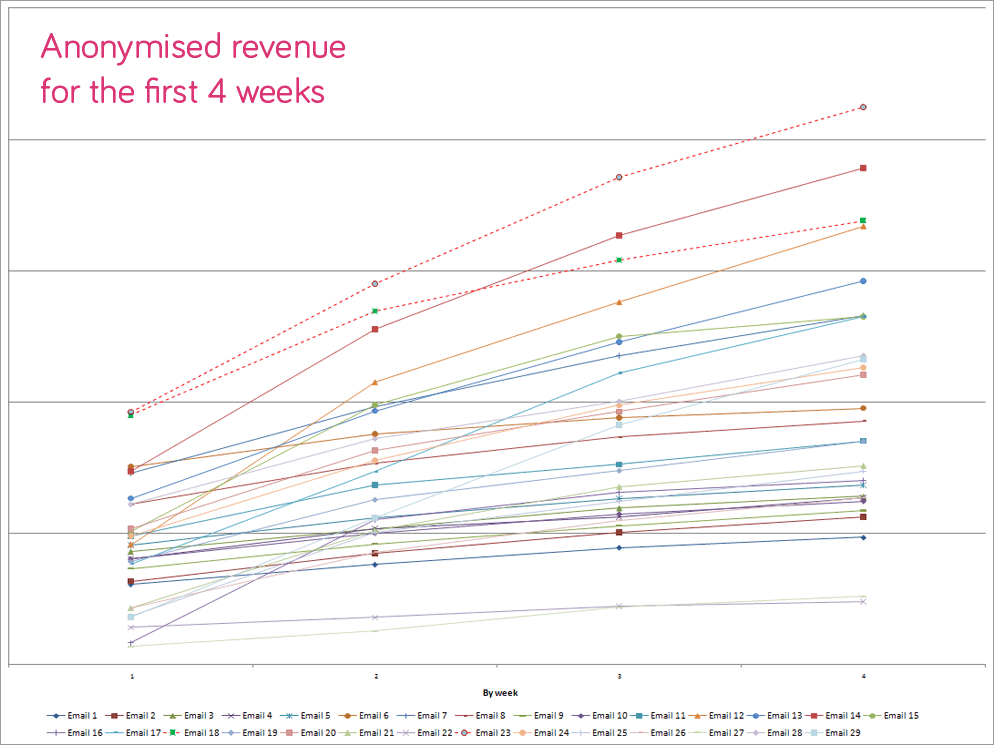Image resolution: width=994 pixels, height=745 pixels.
Task: Select Email 11's week 3 teal square marker
Action: tap(619, 465)
